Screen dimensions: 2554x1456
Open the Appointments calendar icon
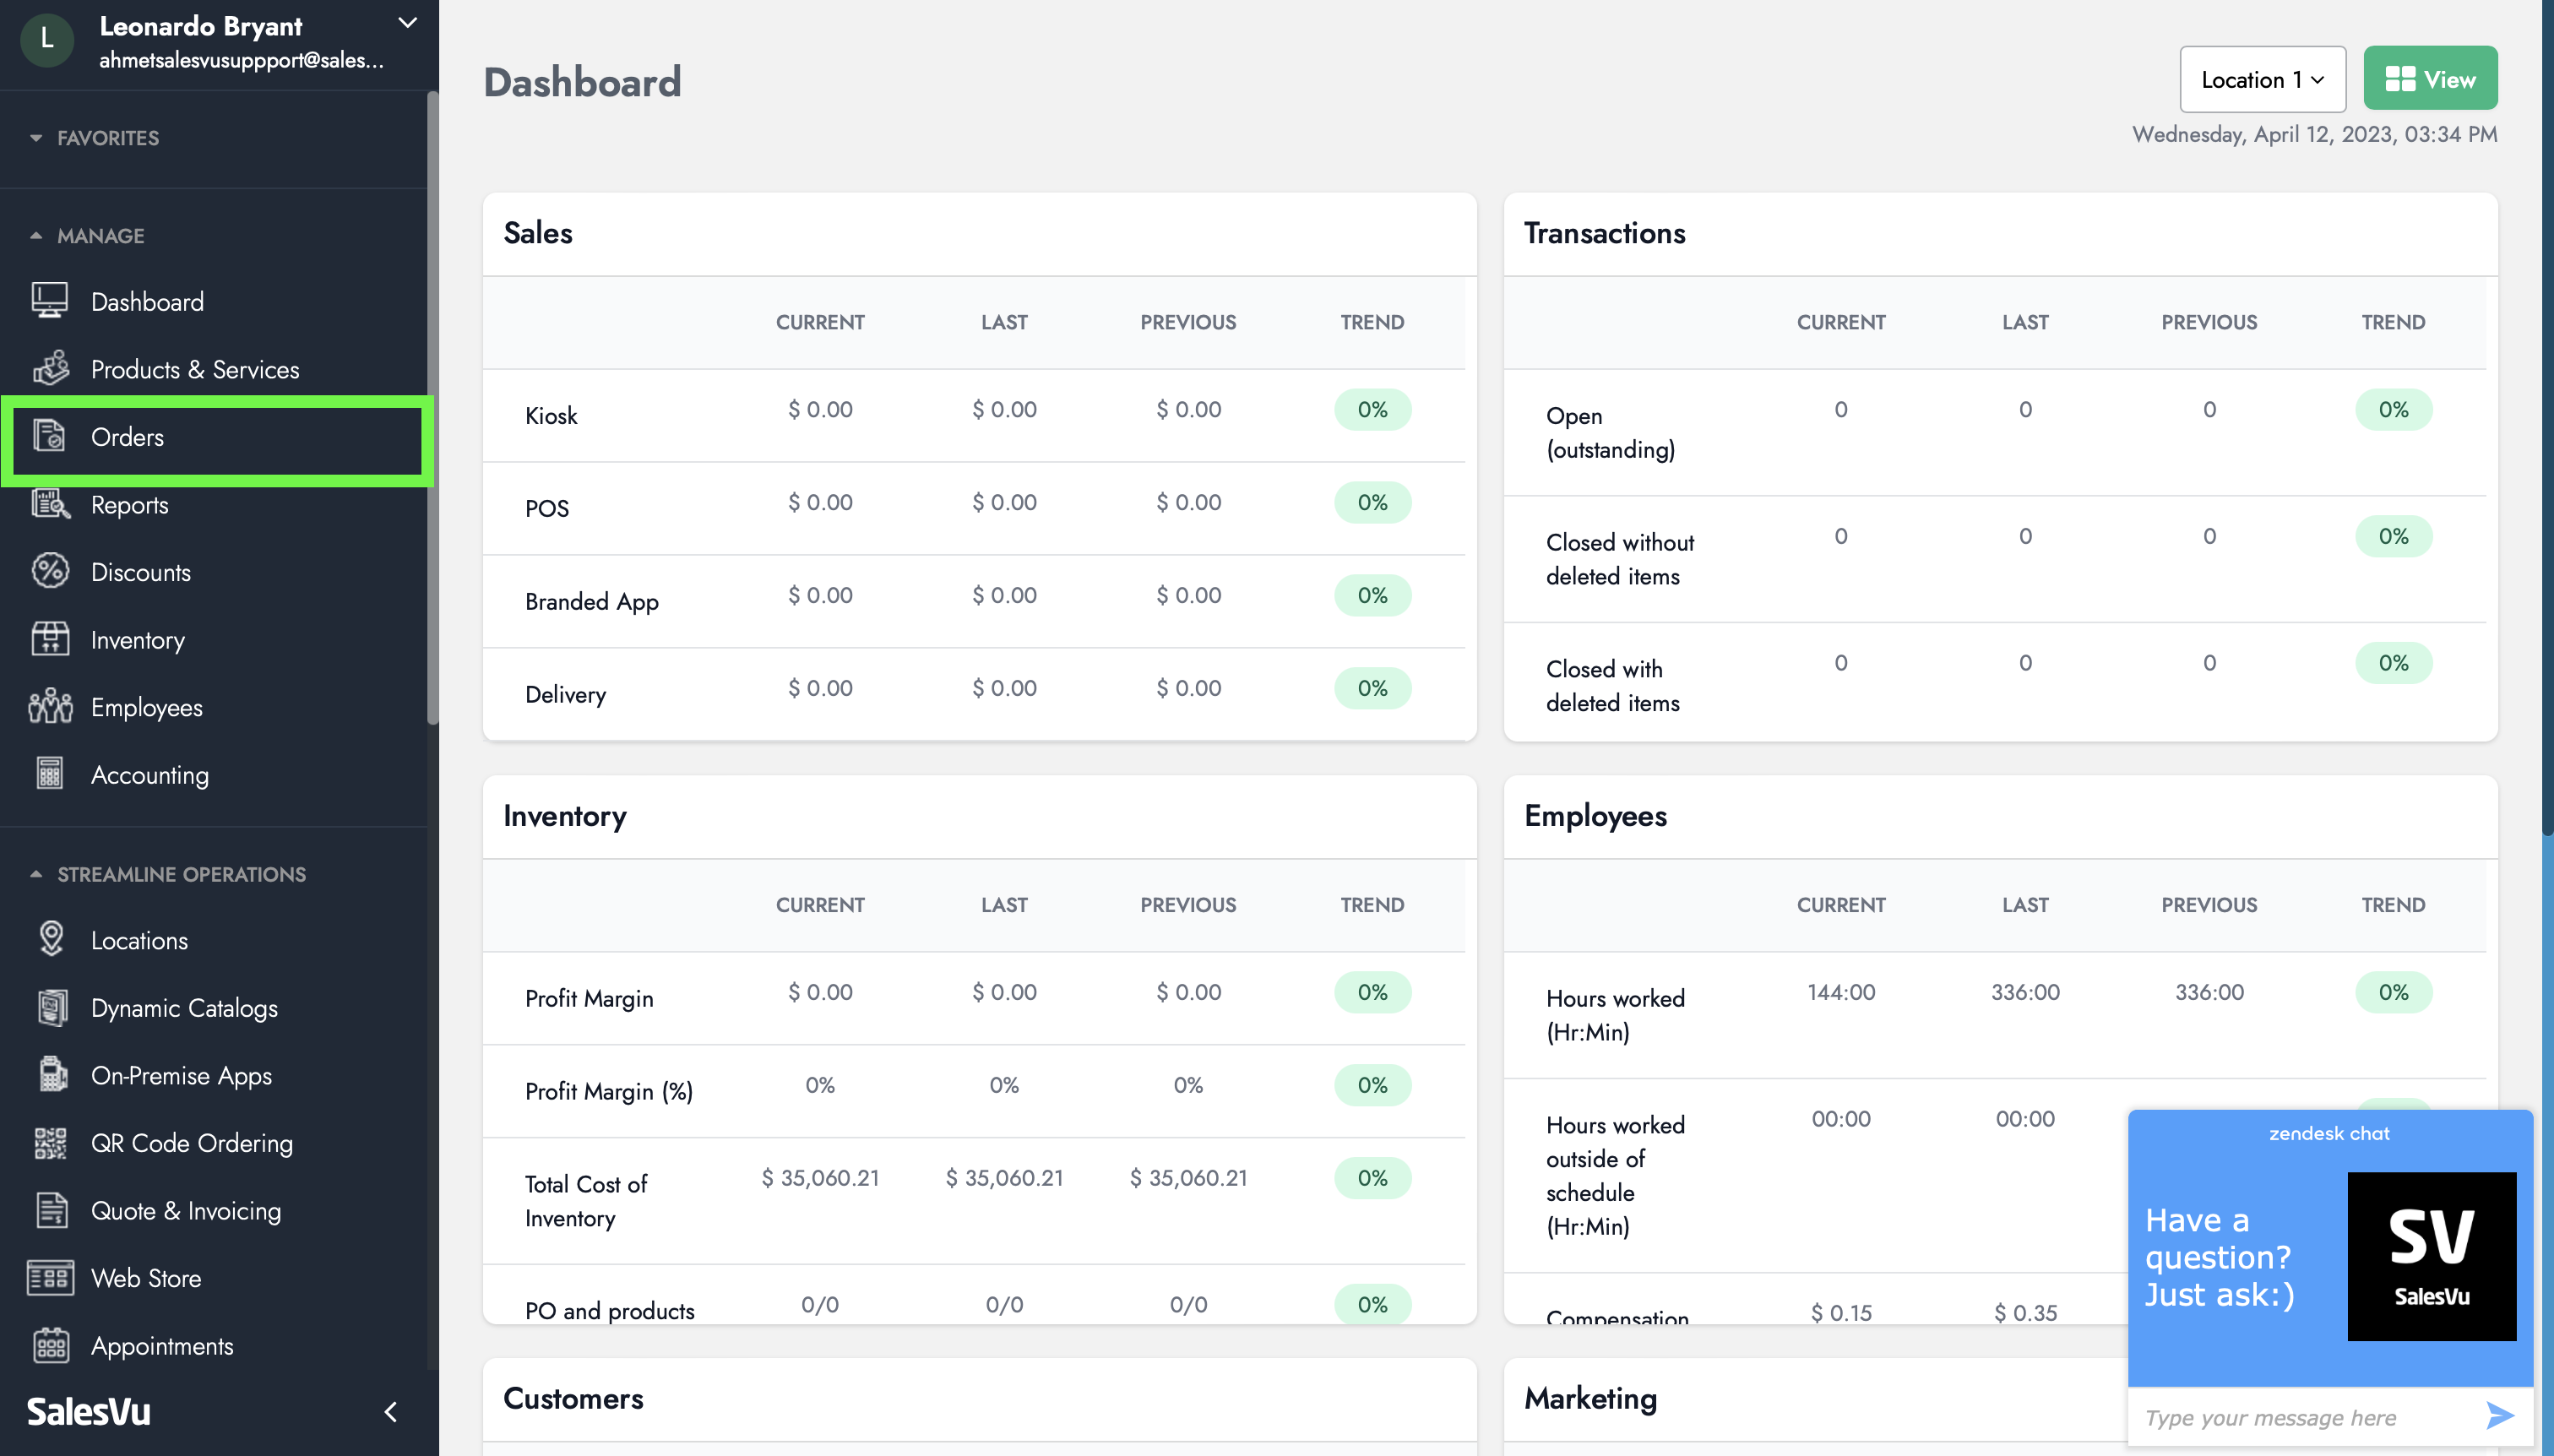point(51,1345)
